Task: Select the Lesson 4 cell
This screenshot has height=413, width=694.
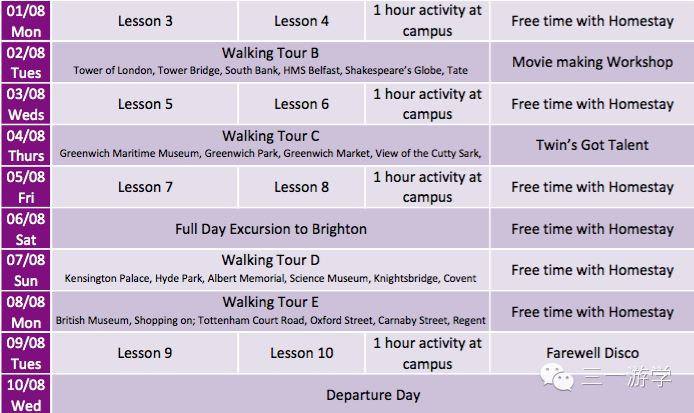Action: pyautogui.click(x=301, y=21)
